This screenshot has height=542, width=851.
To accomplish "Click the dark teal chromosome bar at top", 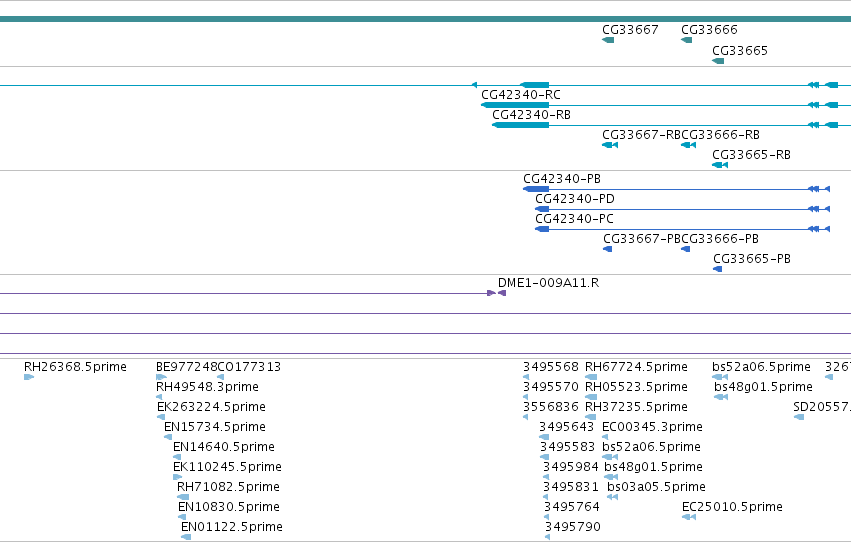I will [x=426, y=20].
